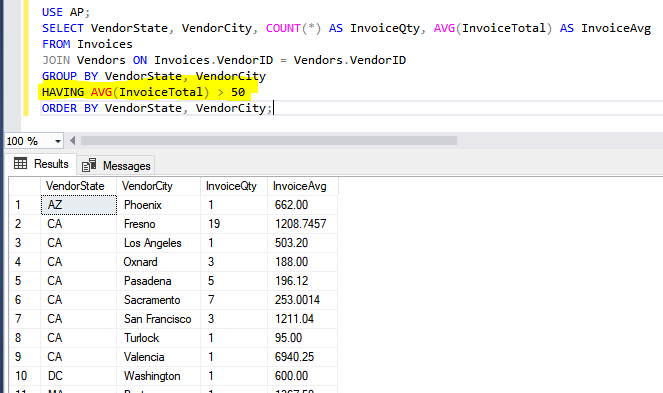Click the 600.00 InvoiceAvg value

pos(291,376)
